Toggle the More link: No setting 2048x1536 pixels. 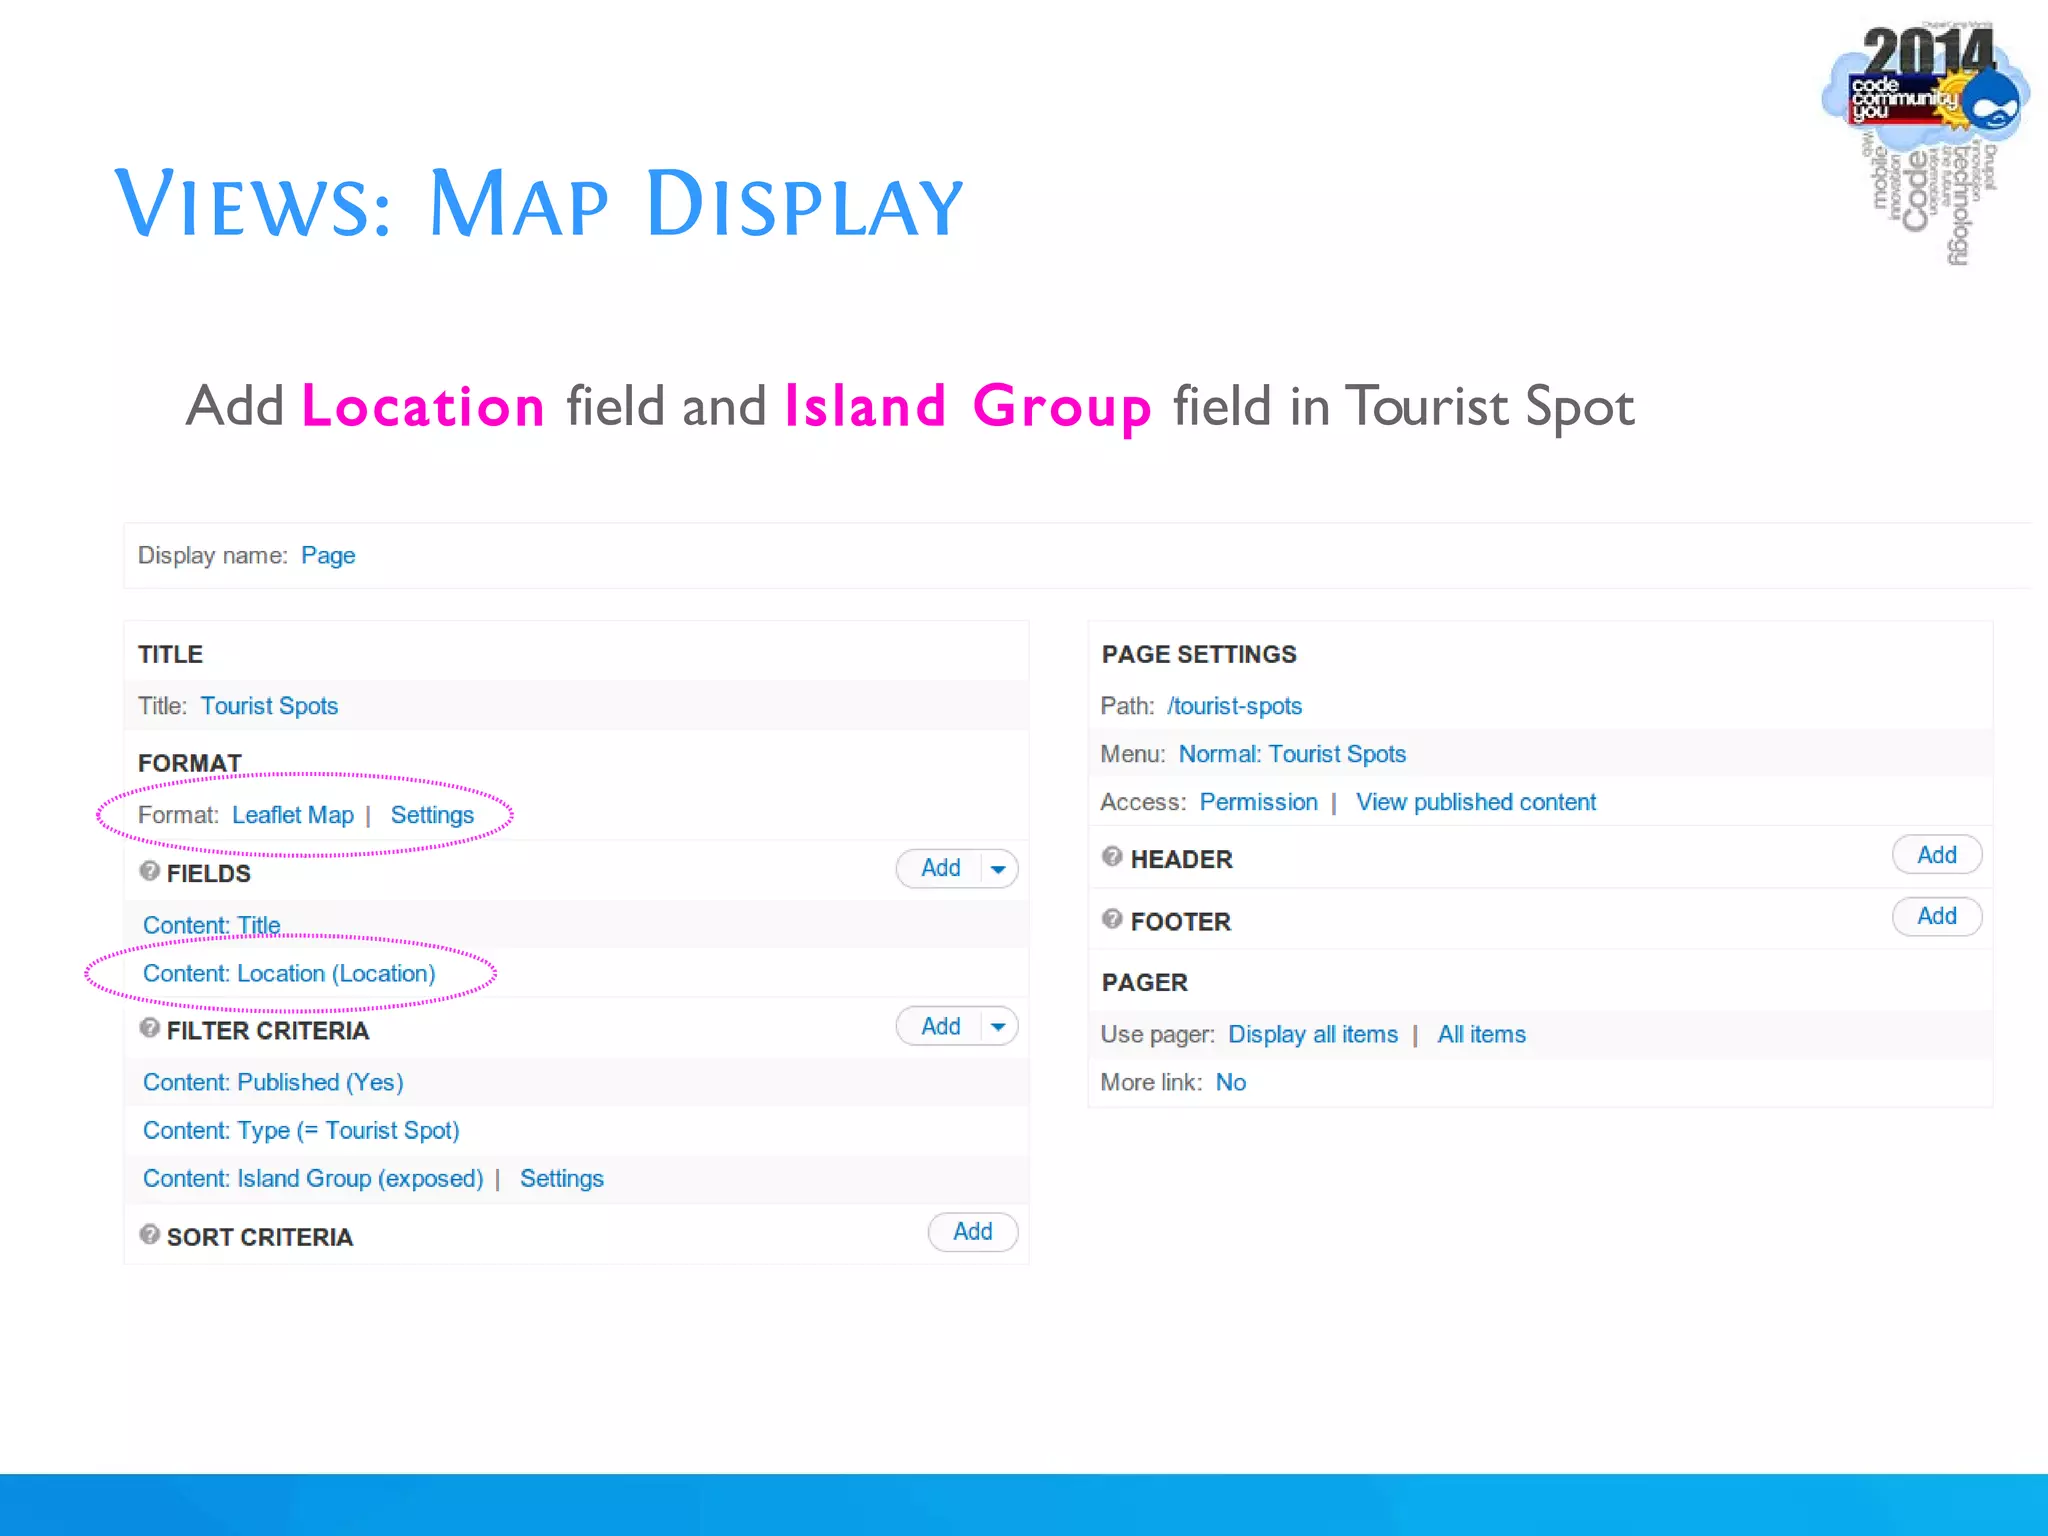click(1231, 1082)
